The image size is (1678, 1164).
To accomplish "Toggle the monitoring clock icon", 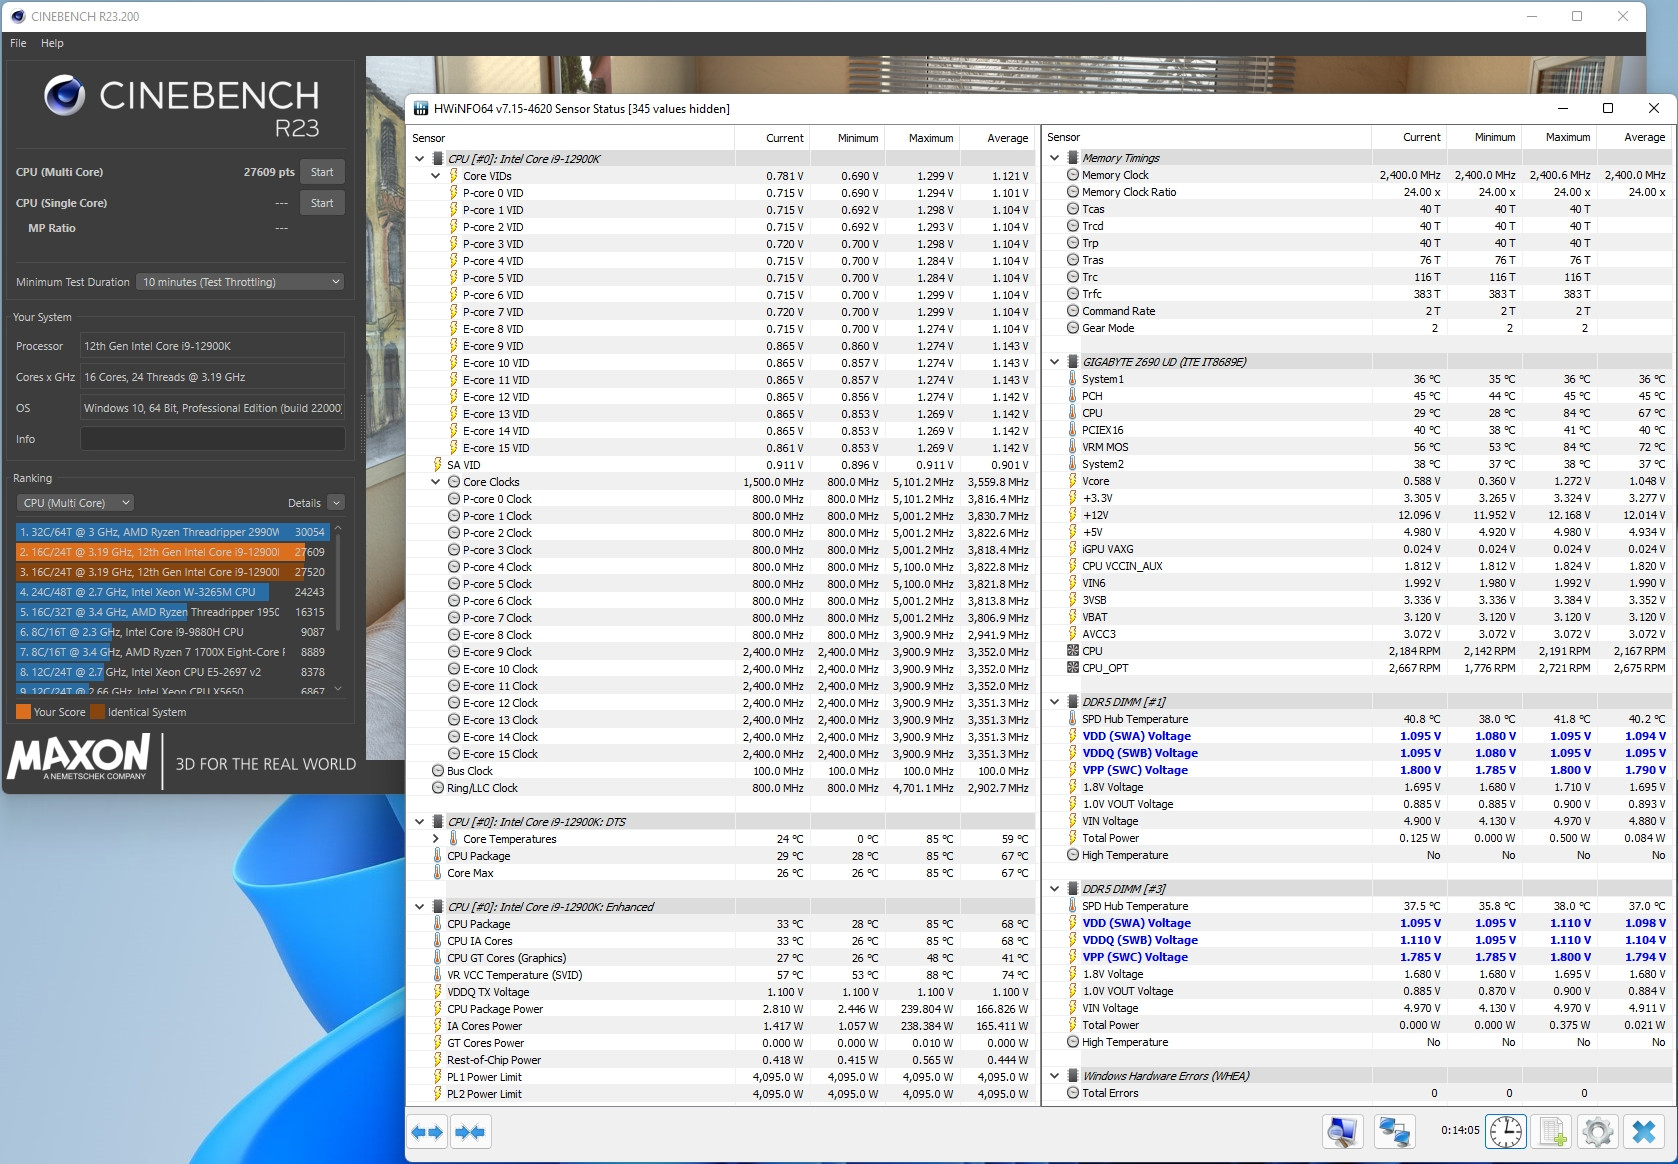I will point(1507,1132).
